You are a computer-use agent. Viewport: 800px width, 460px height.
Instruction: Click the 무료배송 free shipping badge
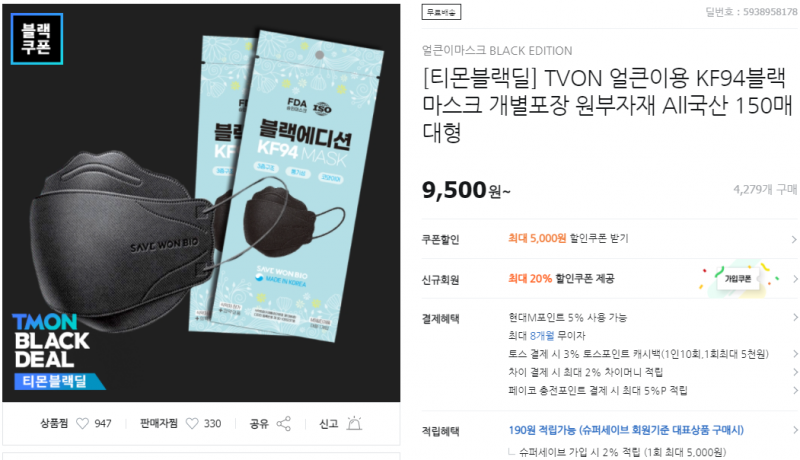coord(441,12)
